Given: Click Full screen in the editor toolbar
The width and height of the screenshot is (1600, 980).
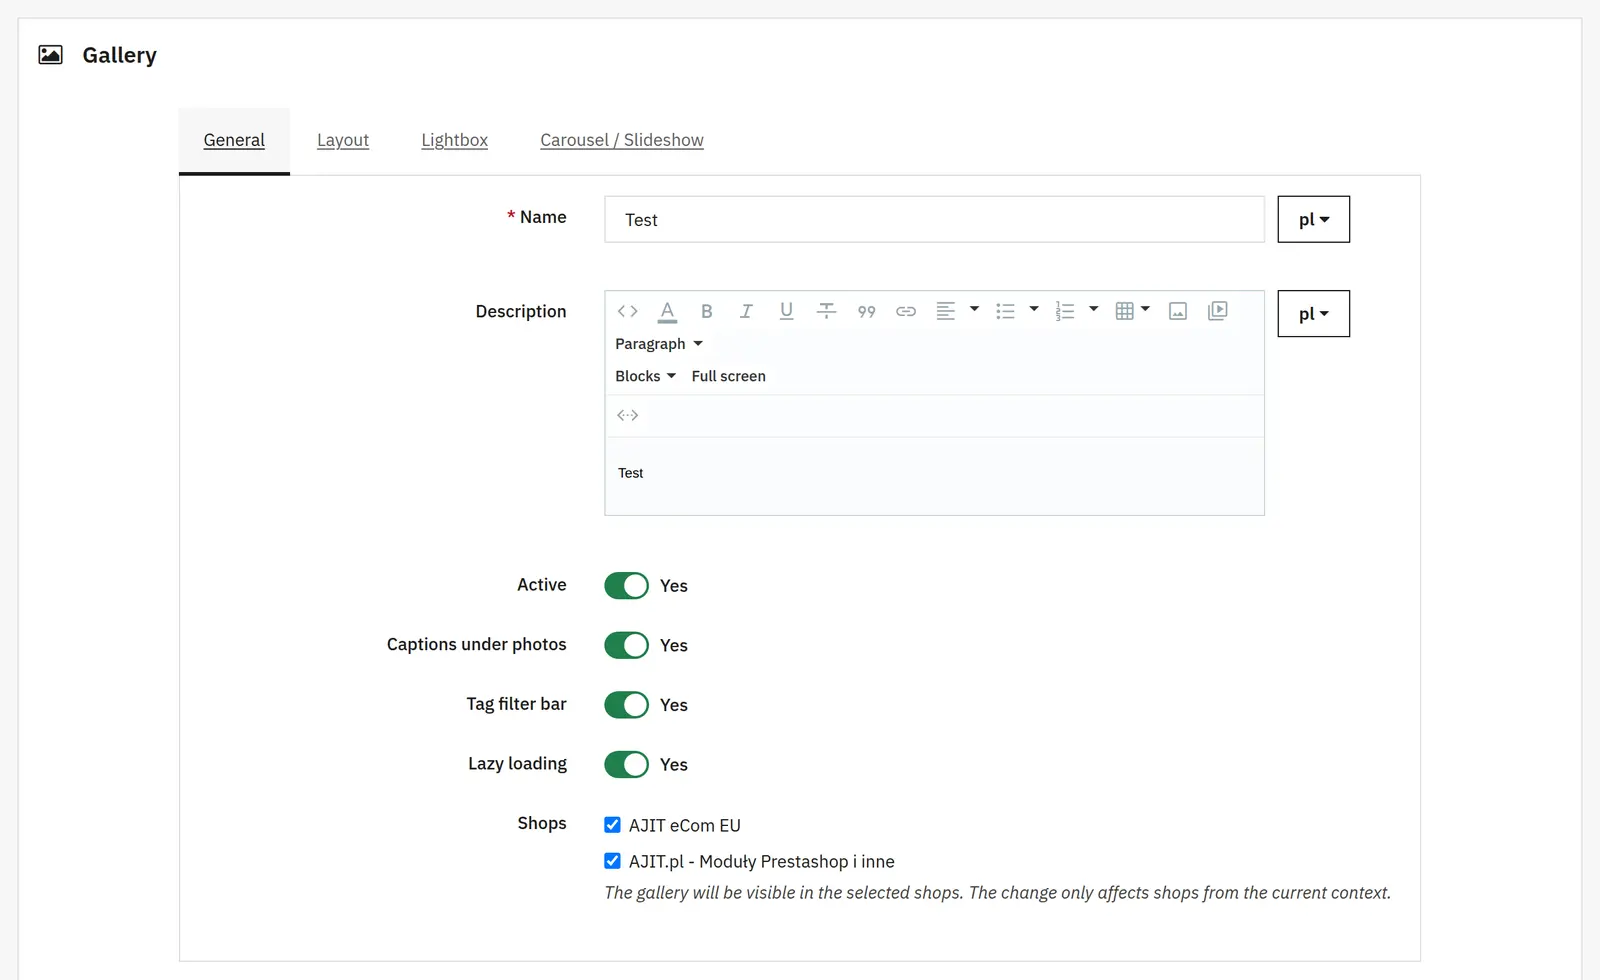Looking at the screenshot, I should [728, 376].
